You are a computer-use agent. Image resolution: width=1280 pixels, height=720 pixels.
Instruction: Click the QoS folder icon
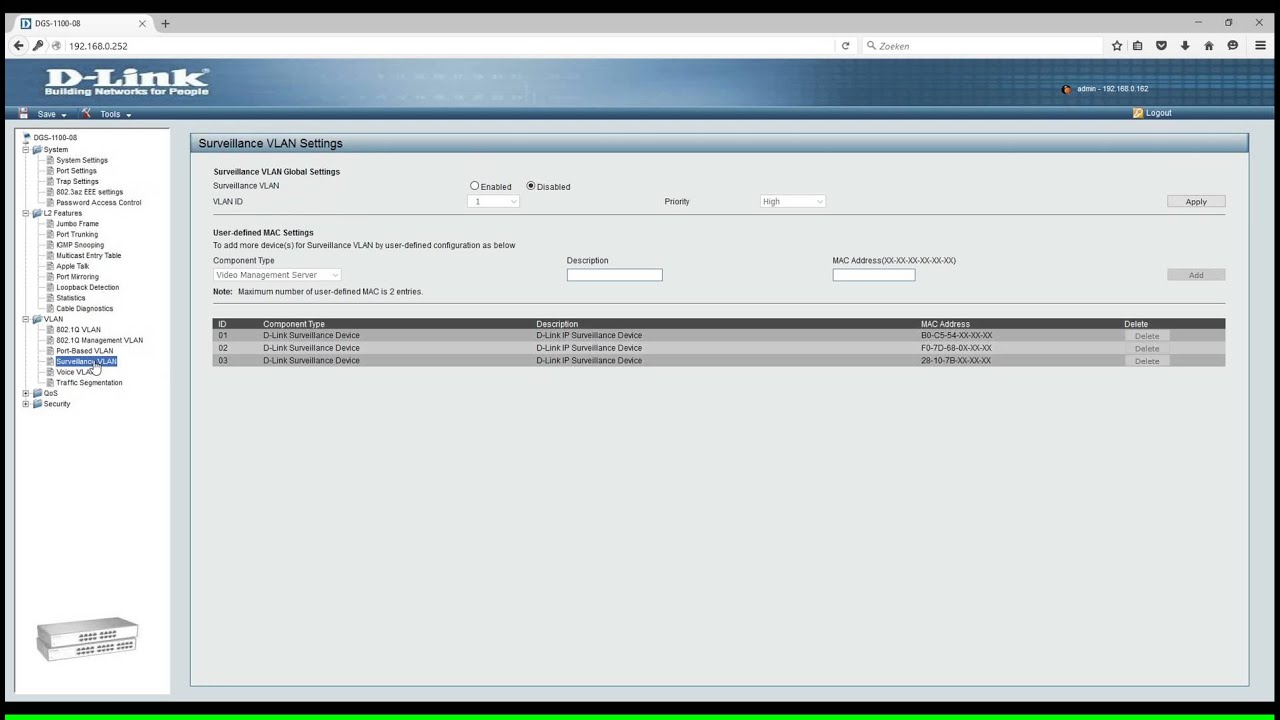tap(37, 393)
